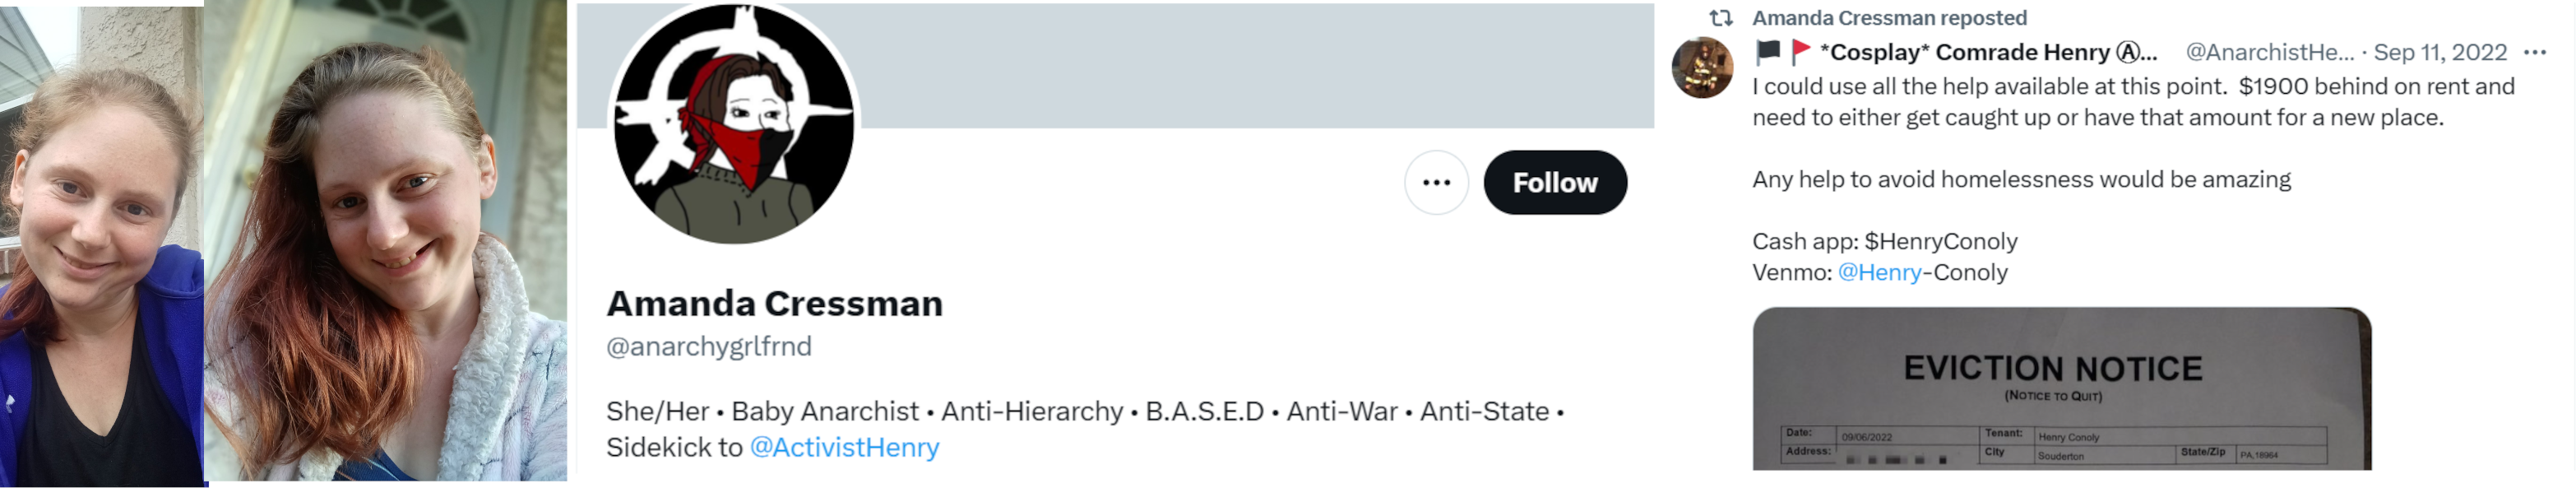Click the "Amanda Cressman reposted" label
2576x488 pixels.
(x=1889, y=18)
